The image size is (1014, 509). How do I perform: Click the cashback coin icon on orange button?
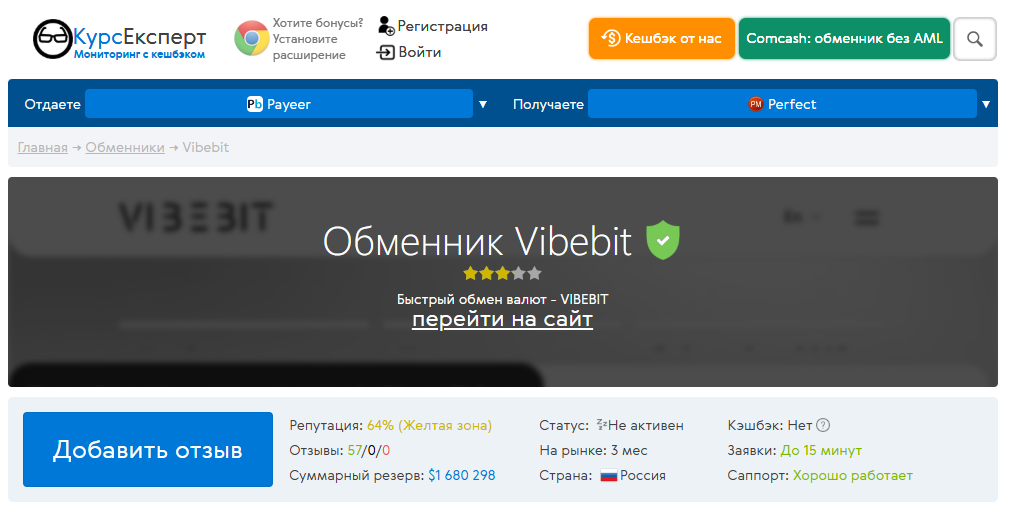[x=610, y=38]
